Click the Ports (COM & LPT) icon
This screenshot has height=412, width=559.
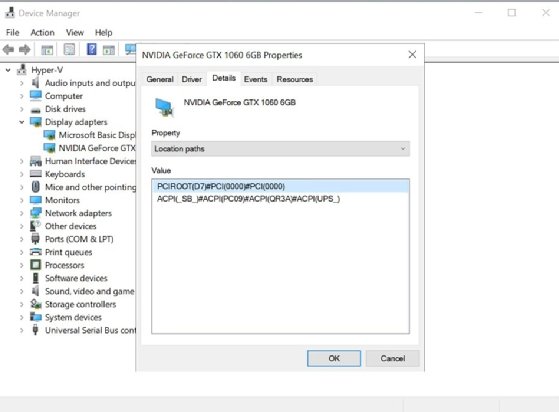click(x=35, y=239)
